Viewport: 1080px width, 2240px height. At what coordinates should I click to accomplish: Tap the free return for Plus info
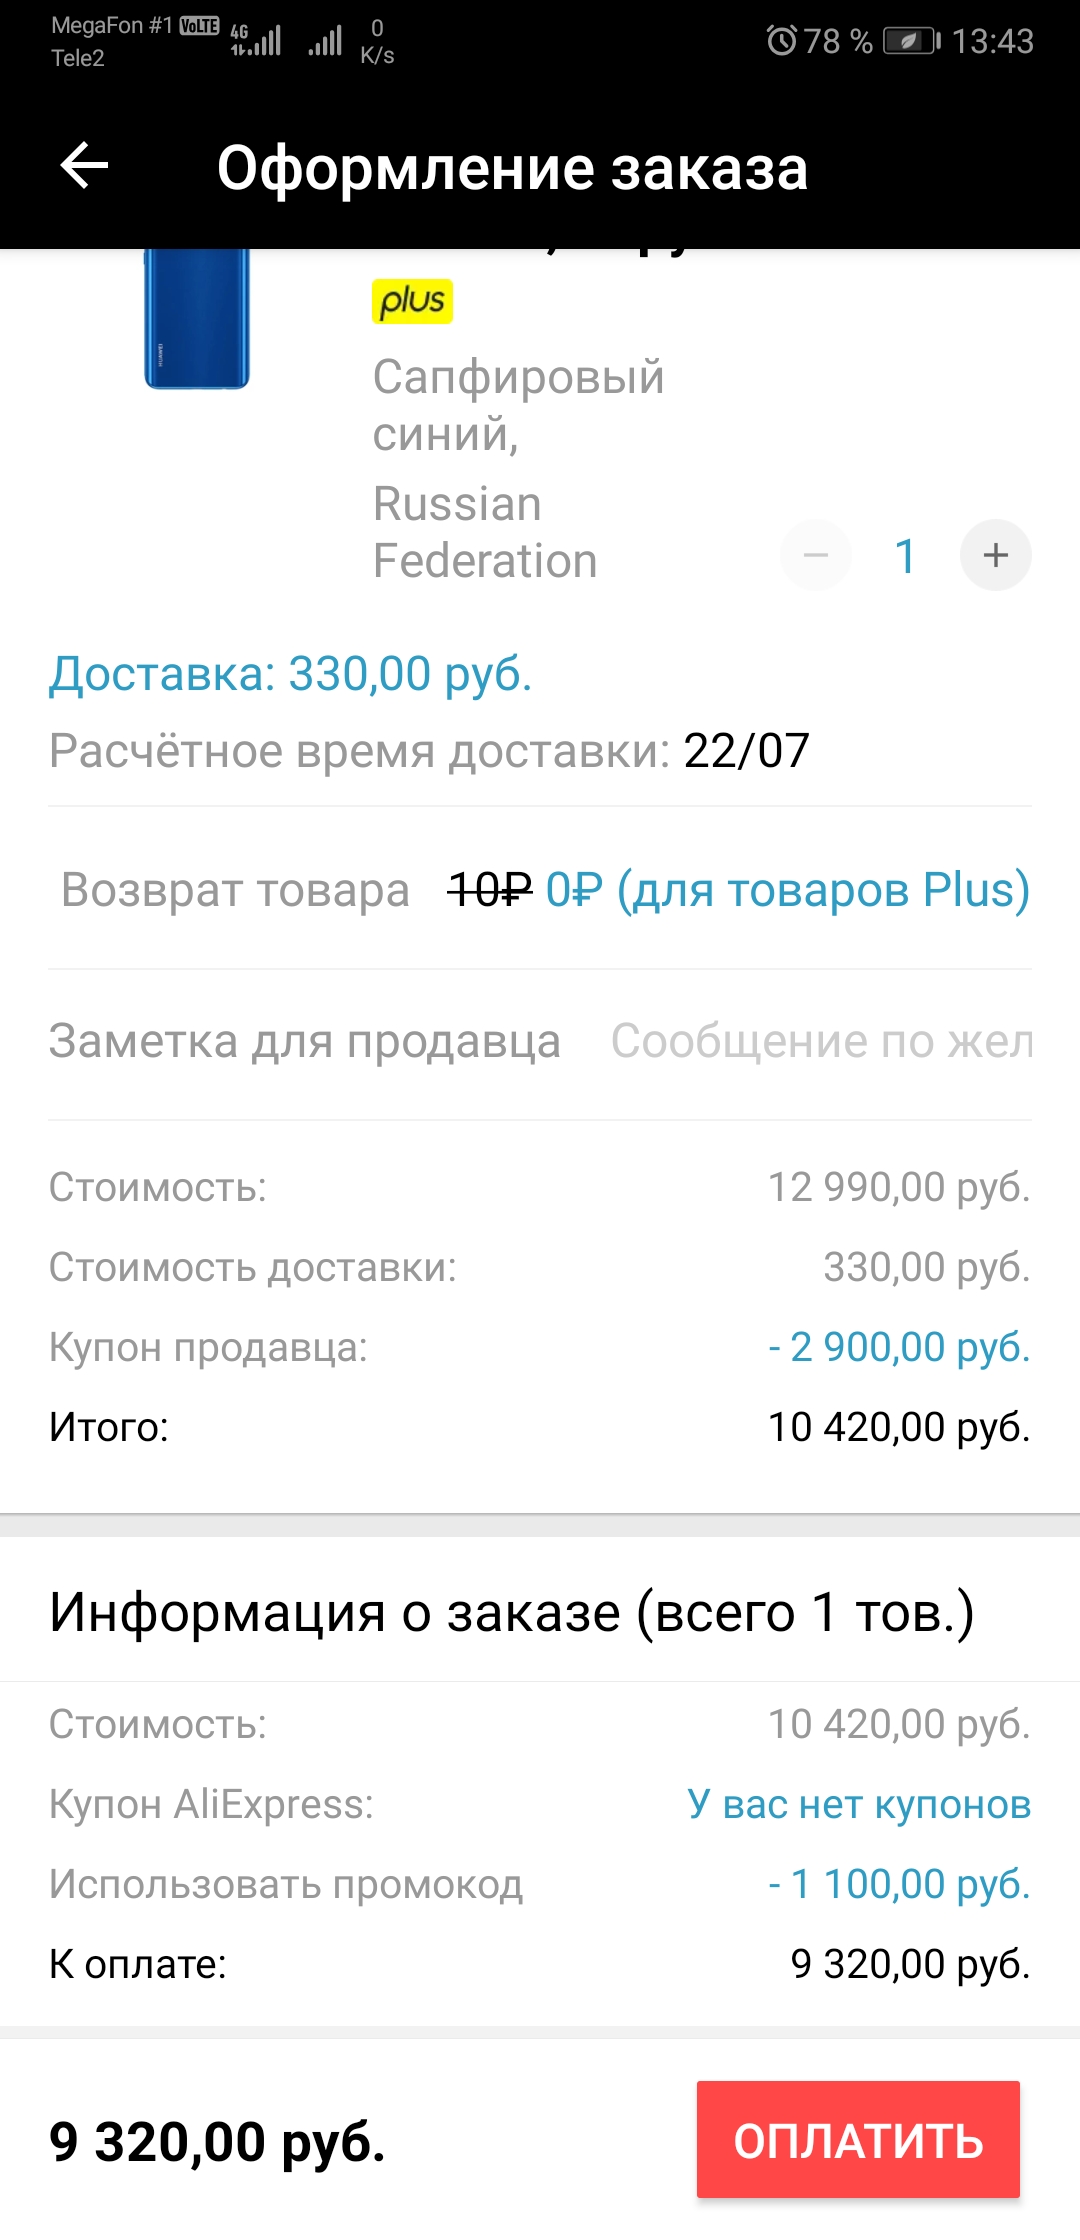(x=787, y=889)
